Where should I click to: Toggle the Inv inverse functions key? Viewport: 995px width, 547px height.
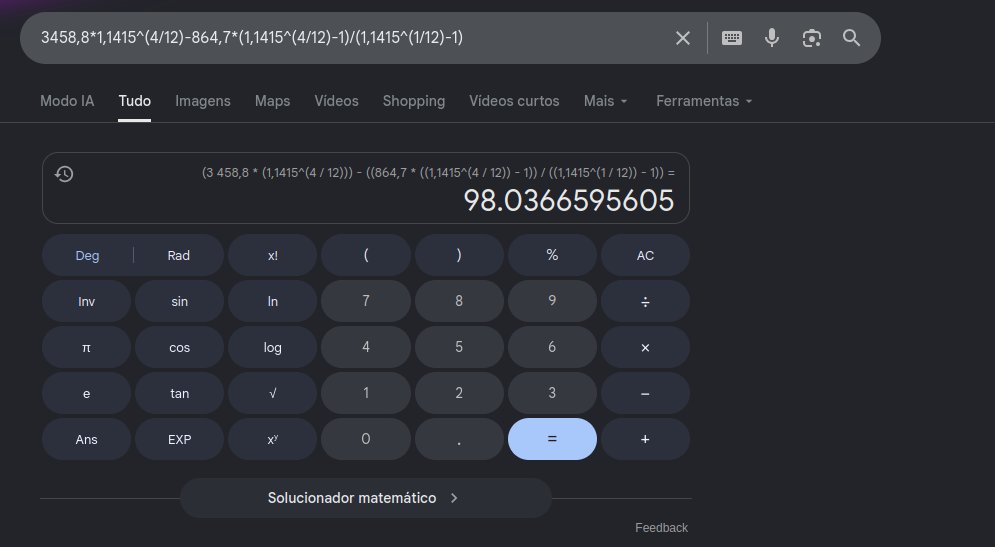86,301
